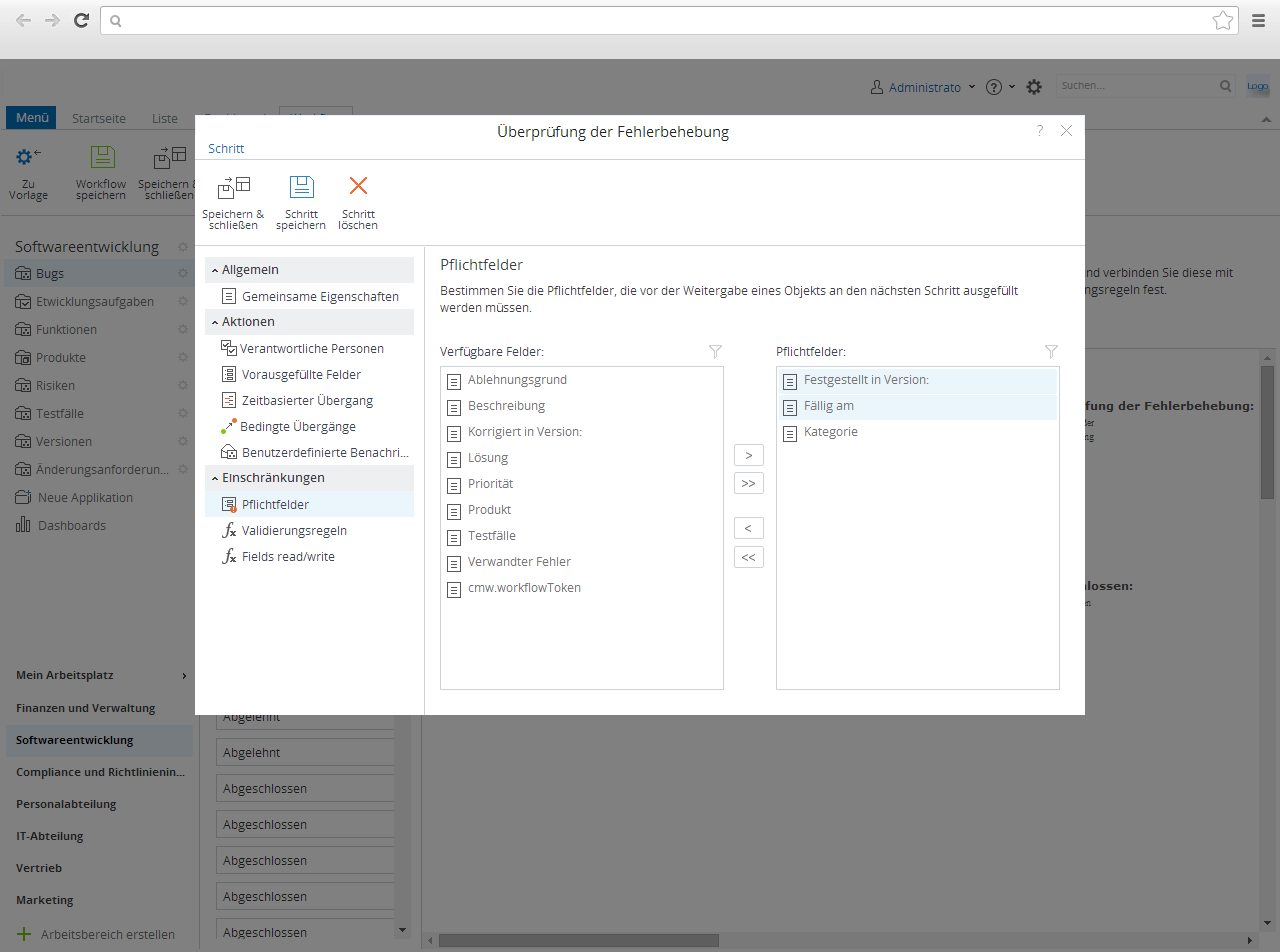The height and width of the screenshot is (952, 1280).
Task: Open Schritt tab in dialog
Action: [226, 148]
